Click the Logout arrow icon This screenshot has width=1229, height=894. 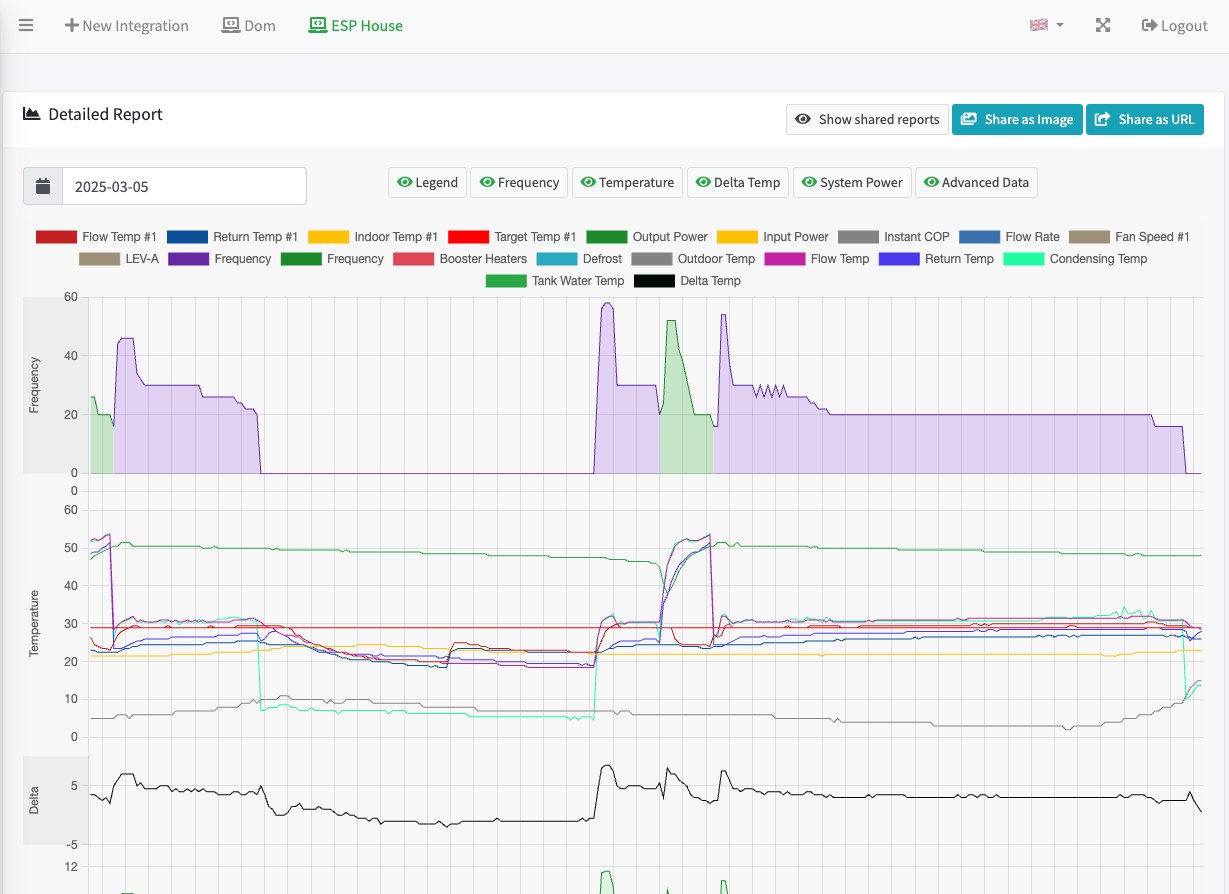(x=1149, y=25)
